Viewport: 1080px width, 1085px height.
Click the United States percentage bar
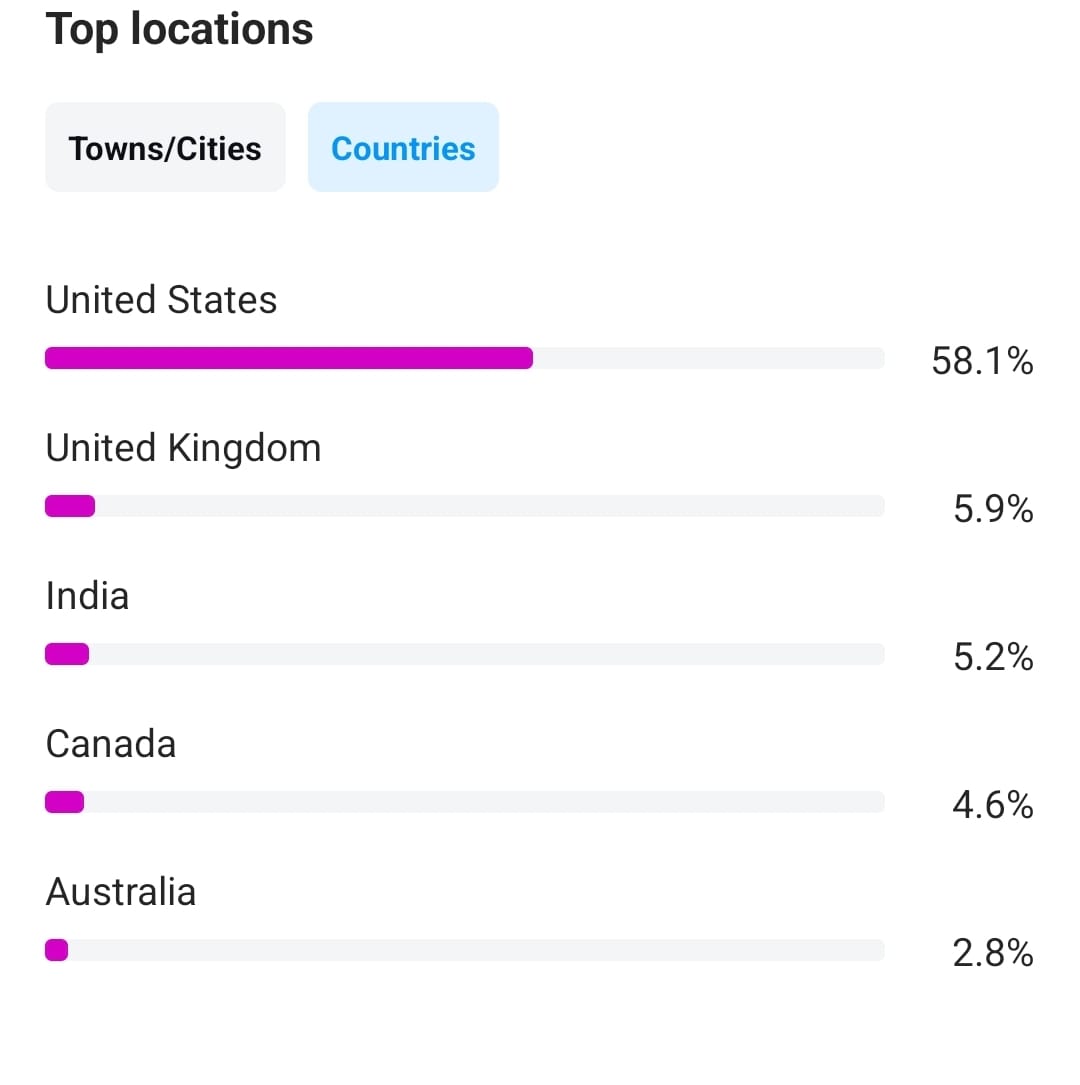tap(465, 358)
